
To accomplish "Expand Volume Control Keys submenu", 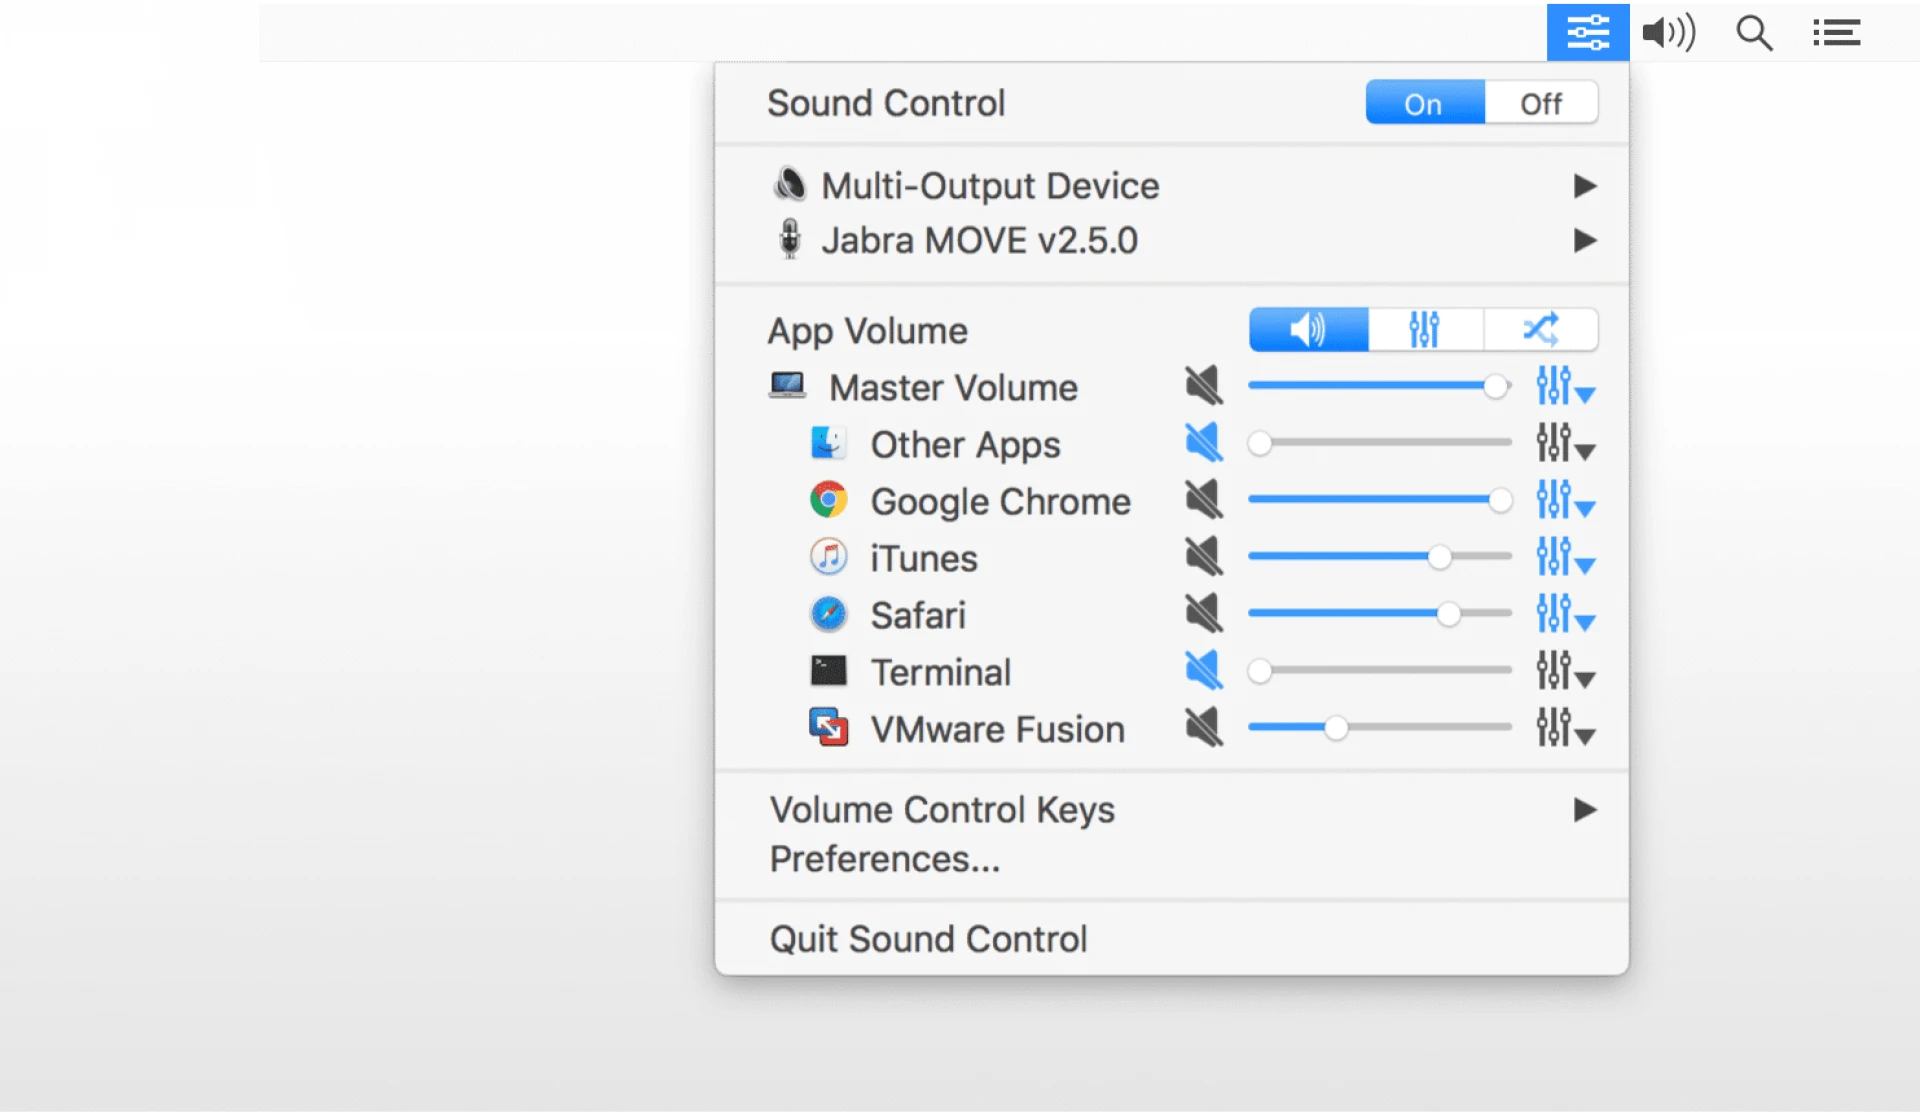I will coord(942,809).
